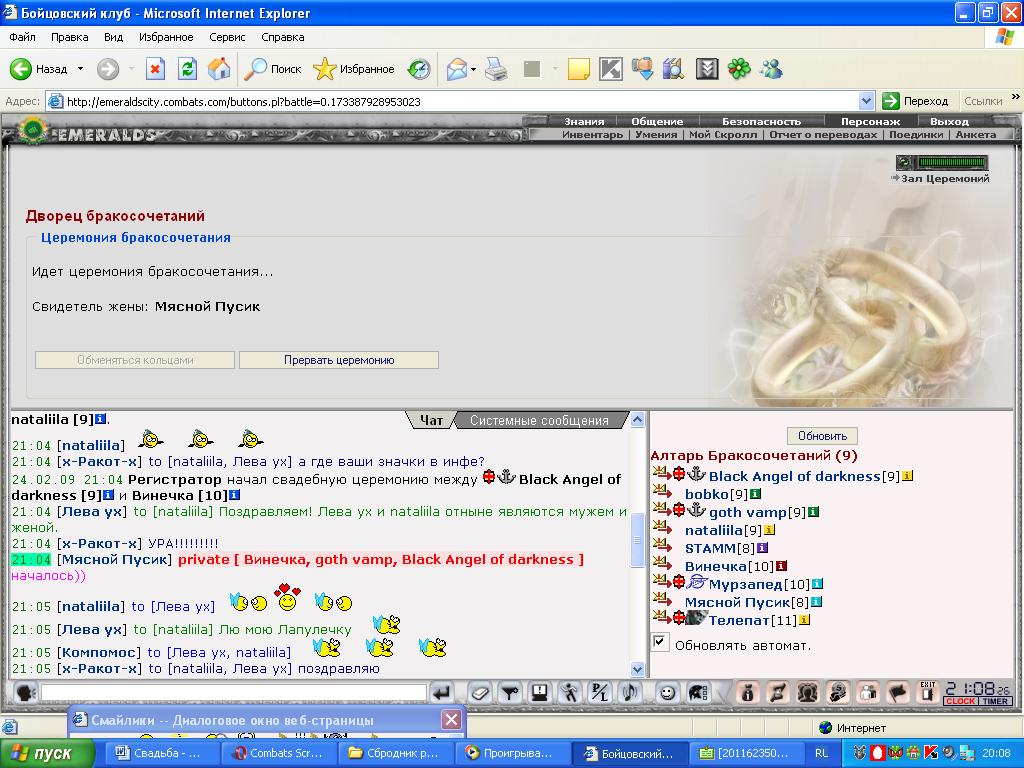
Task: Click the Прервать церемонию button
Action: [339, 360]
